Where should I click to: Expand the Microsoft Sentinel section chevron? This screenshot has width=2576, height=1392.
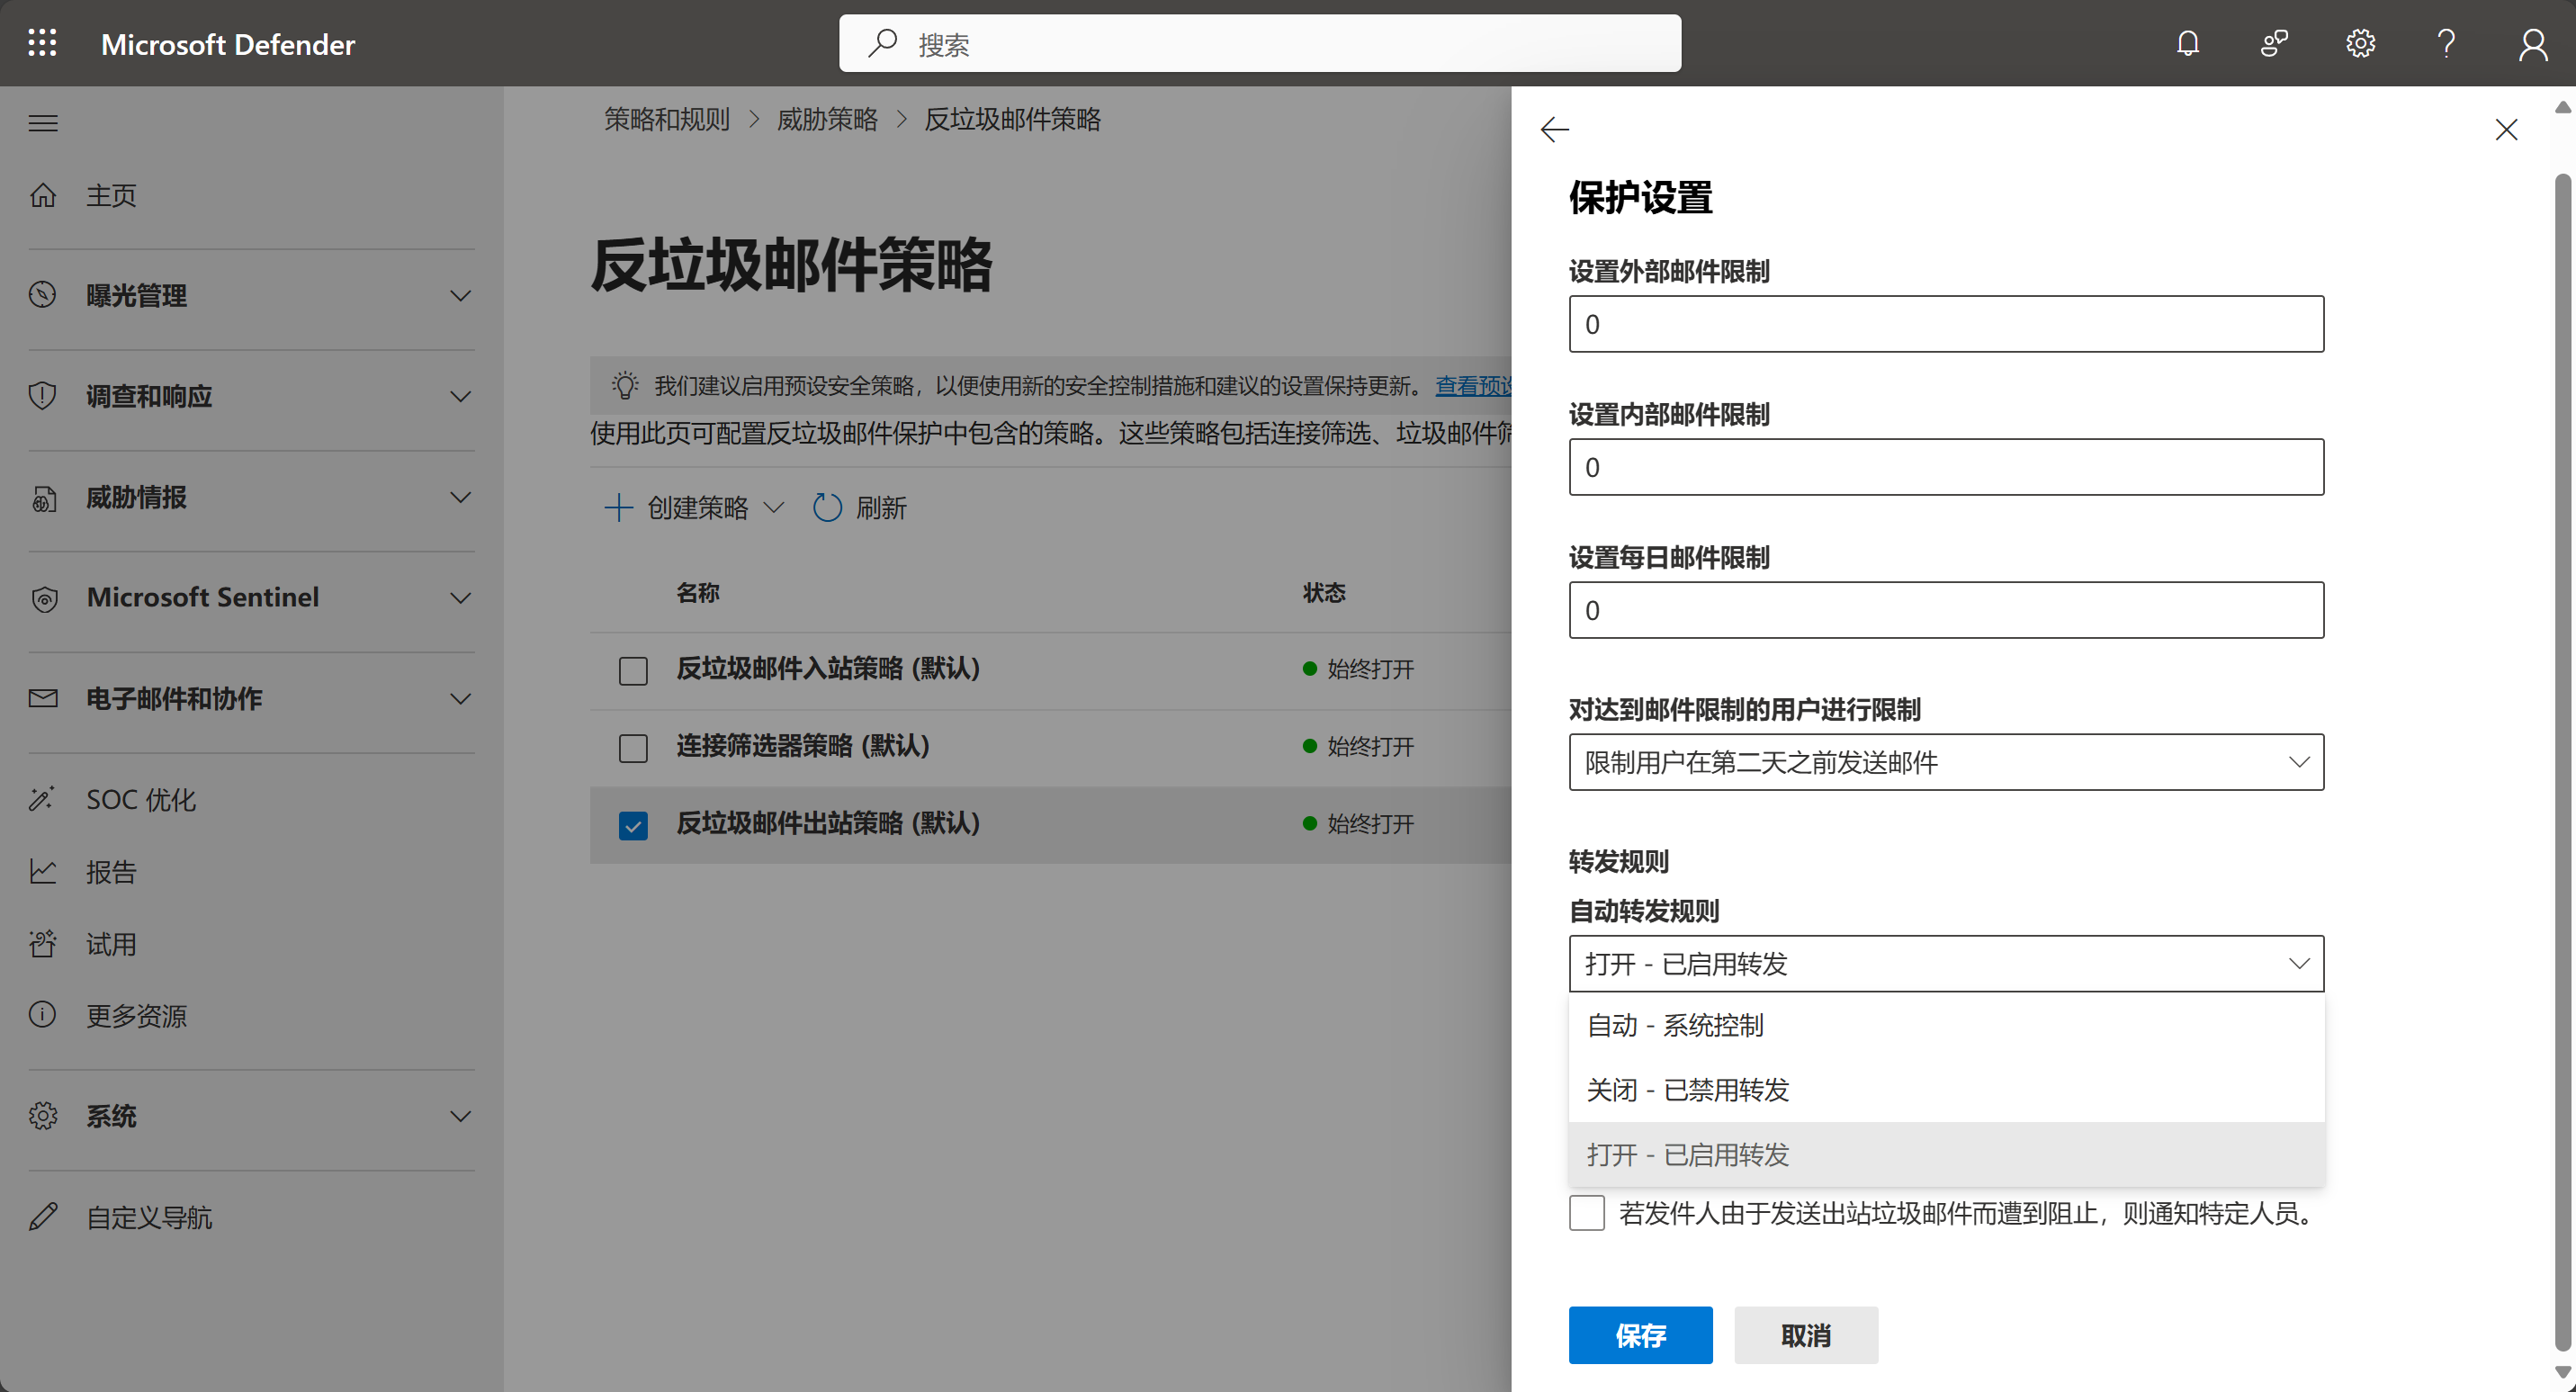[460, 598]
